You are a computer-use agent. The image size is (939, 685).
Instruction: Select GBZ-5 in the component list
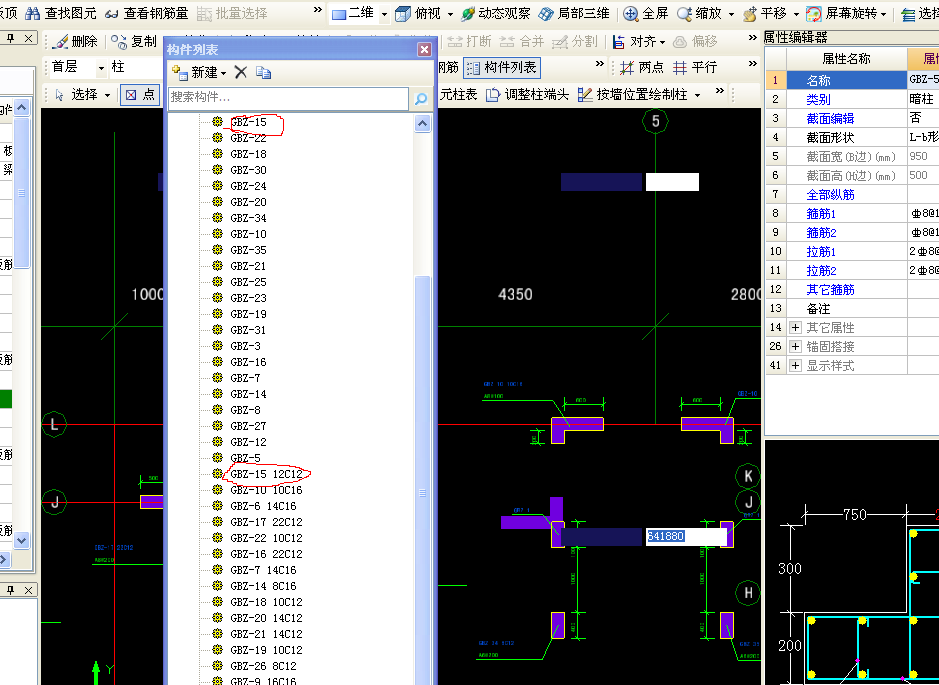(245, 458)
